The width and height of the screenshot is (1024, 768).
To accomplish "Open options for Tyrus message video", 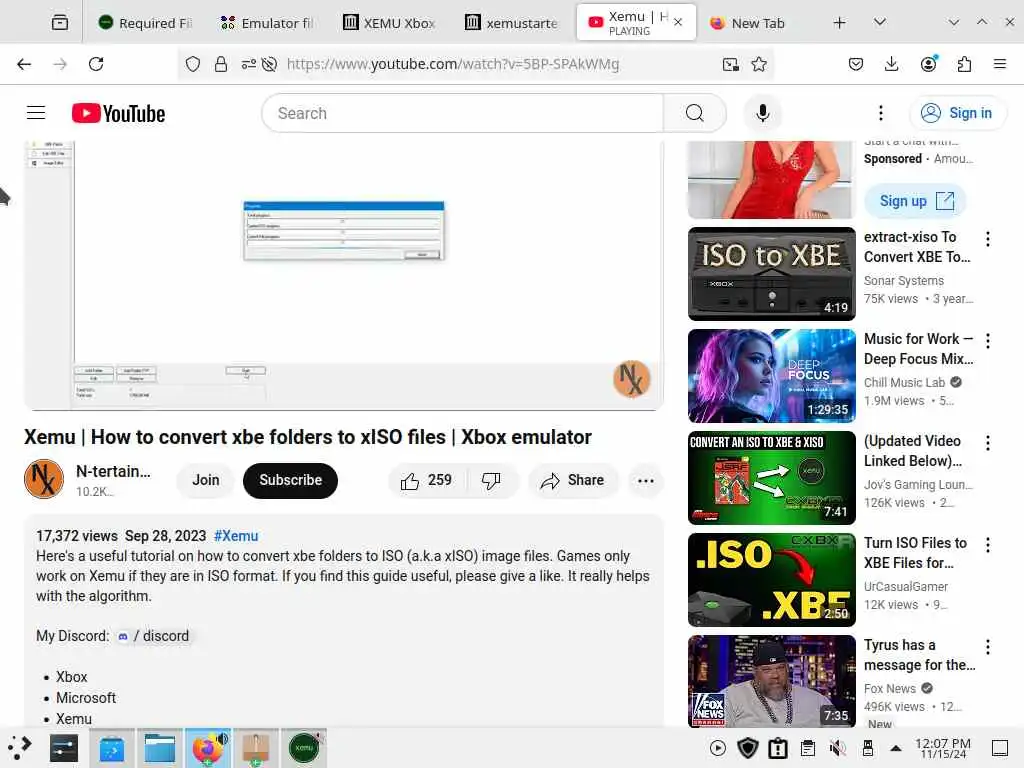I will pyautogui.click(x=988, y=647).
